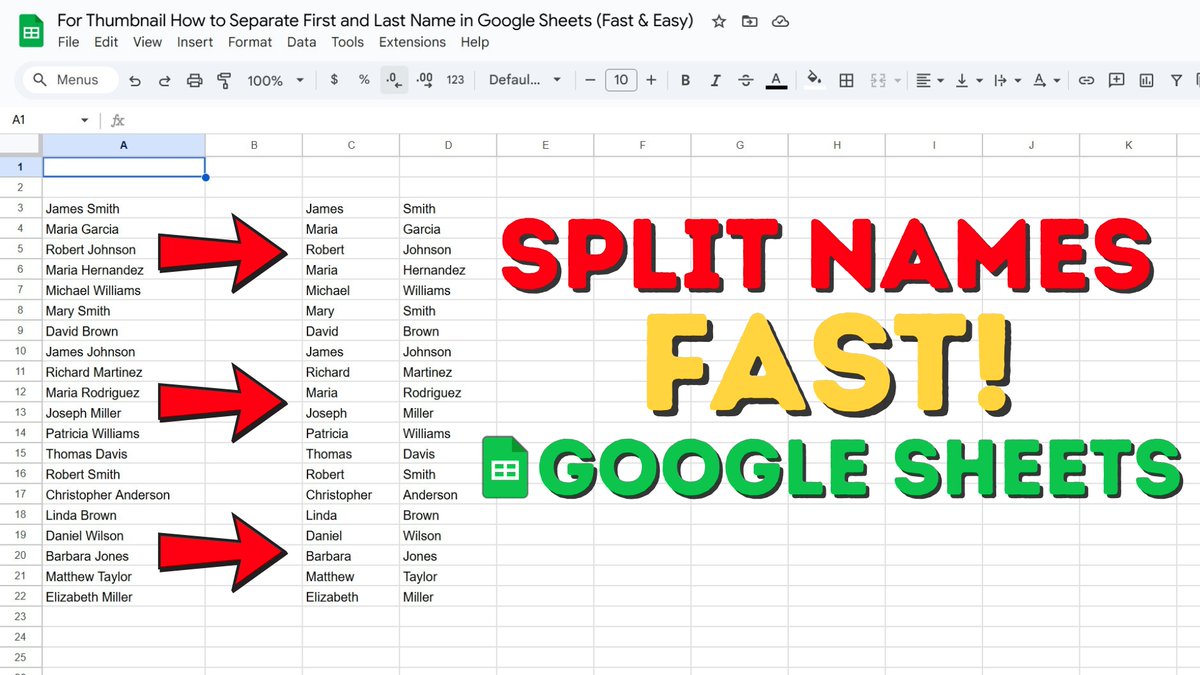Open the Name box dropdown arrow
Viewport: 1200px width, 675px height.
coord(84,120)
